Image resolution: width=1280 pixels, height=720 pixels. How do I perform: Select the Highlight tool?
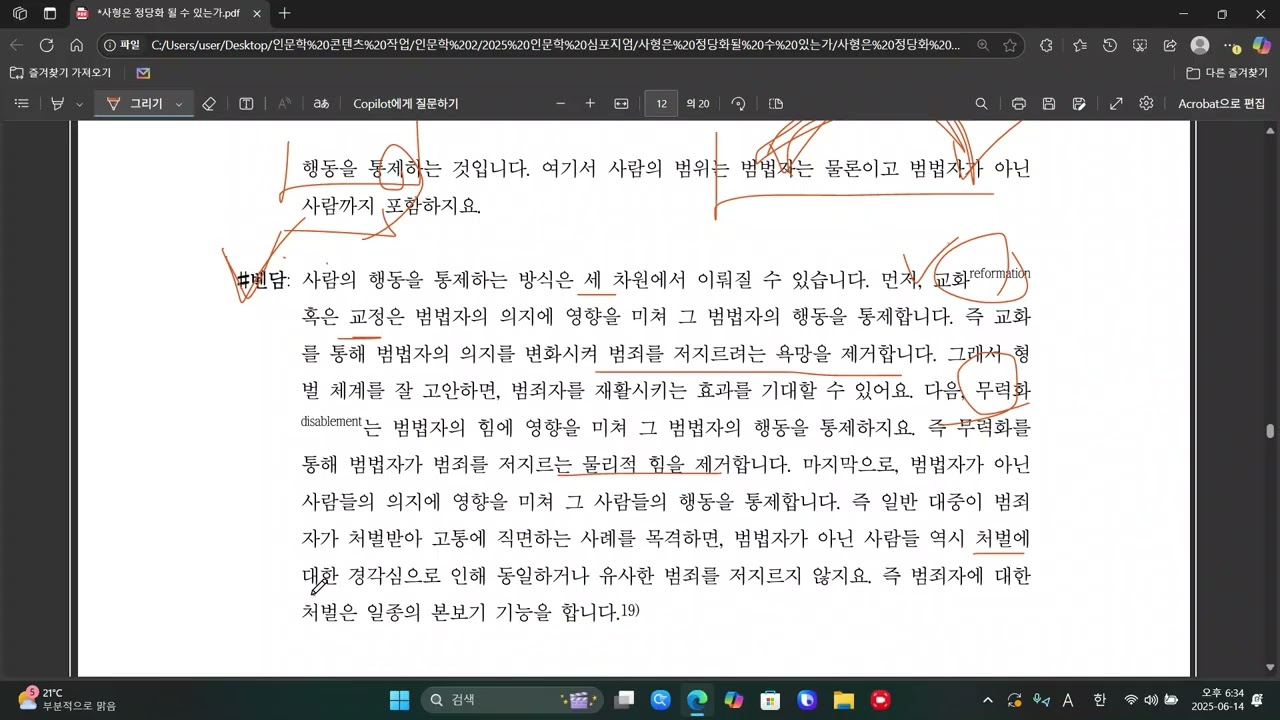57,104
